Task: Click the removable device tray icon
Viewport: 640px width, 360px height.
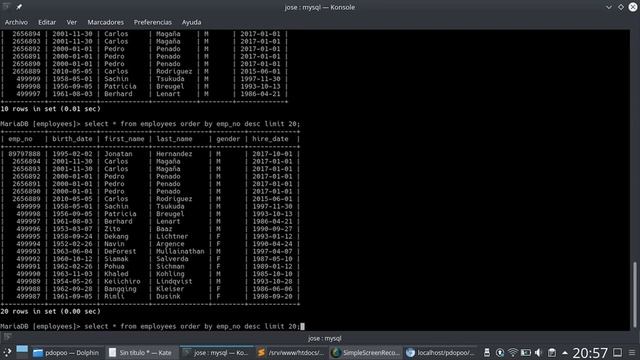Action: (487, 353)
